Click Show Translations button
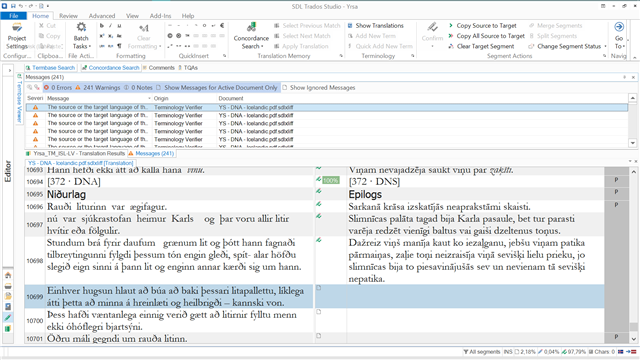Screen dimensions: 640x360 point(376,26)
